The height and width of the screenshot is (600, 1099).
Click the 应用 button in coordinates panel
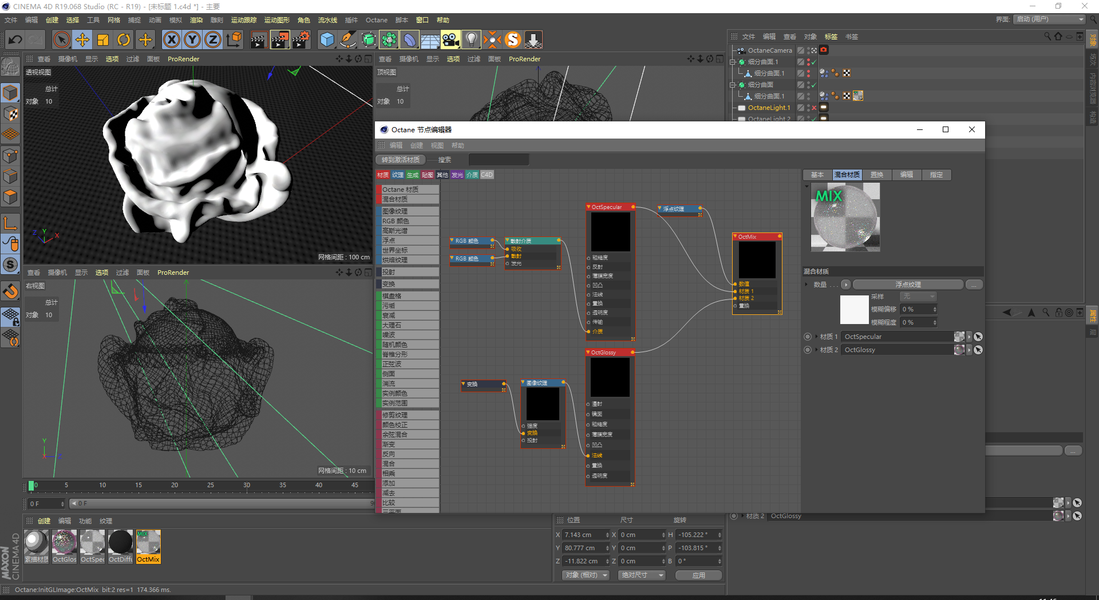point(698,575)
